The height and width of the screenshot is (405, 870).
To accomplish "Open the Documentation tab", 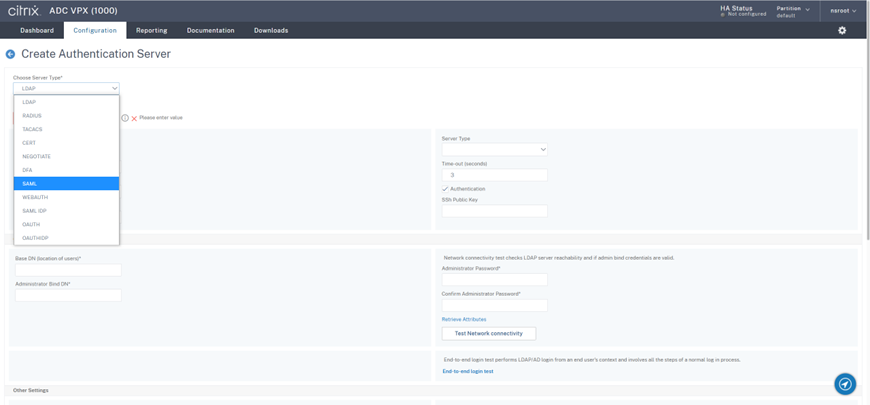I will click(x=210, y=31).
